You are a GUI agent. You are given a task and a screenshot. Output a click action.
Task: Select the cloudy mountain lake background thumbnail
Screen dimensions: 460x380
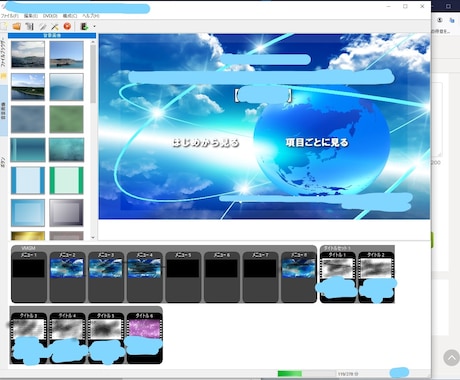click(x=28, y=55)
